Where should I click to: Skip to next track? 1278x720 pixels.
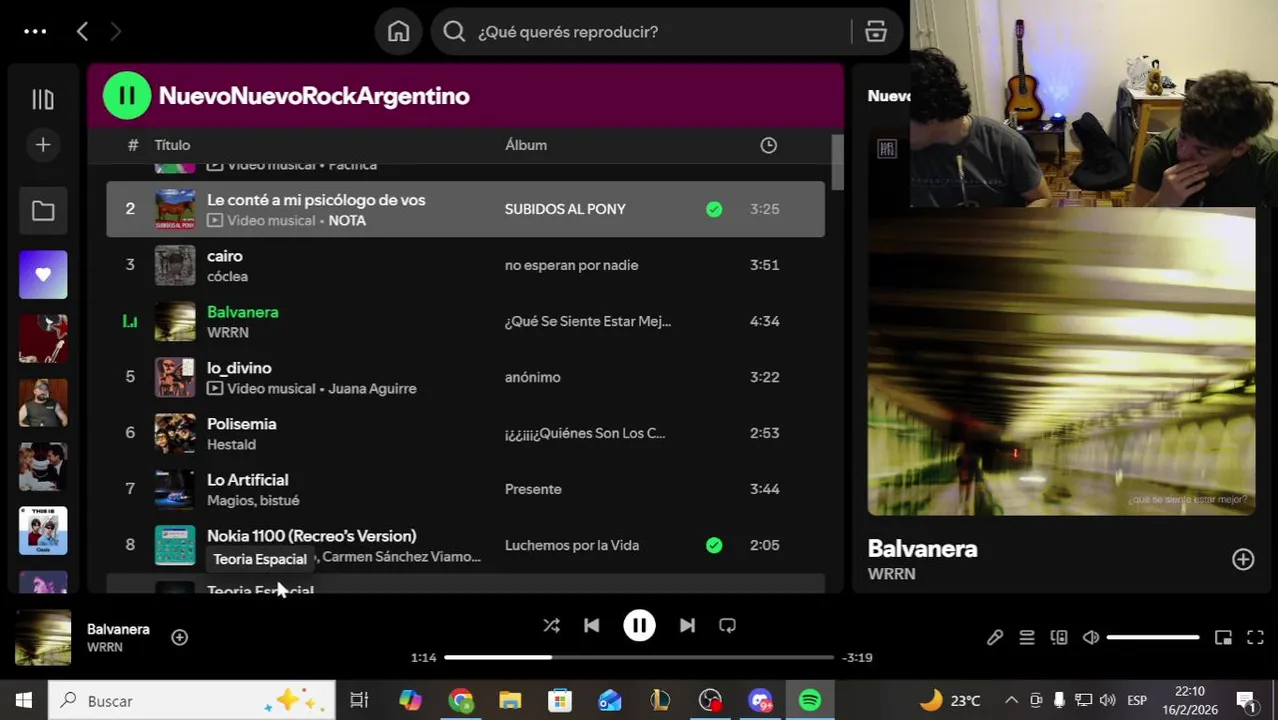coord(687,626)
